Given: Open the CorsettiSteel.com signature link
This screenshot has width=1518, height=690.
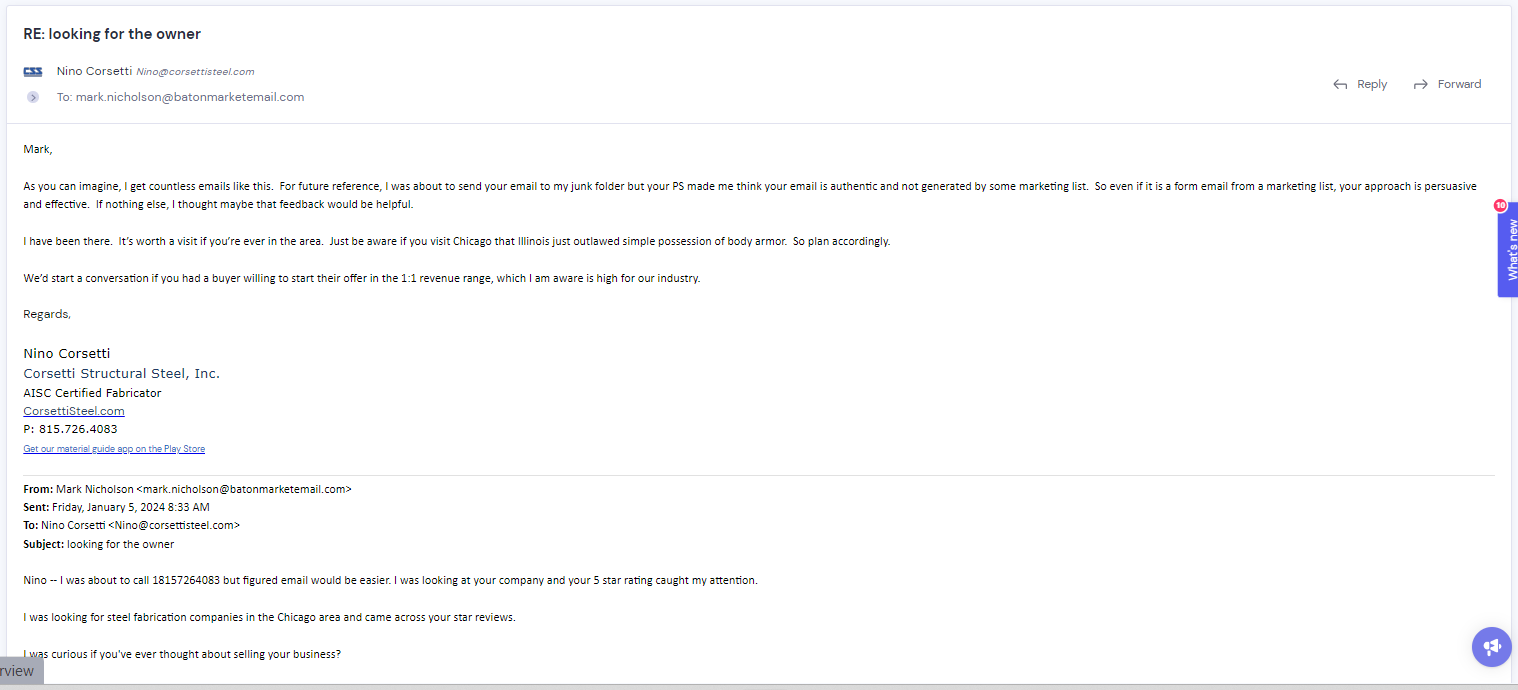Looking at the screenshot, I should pos(74,411).
